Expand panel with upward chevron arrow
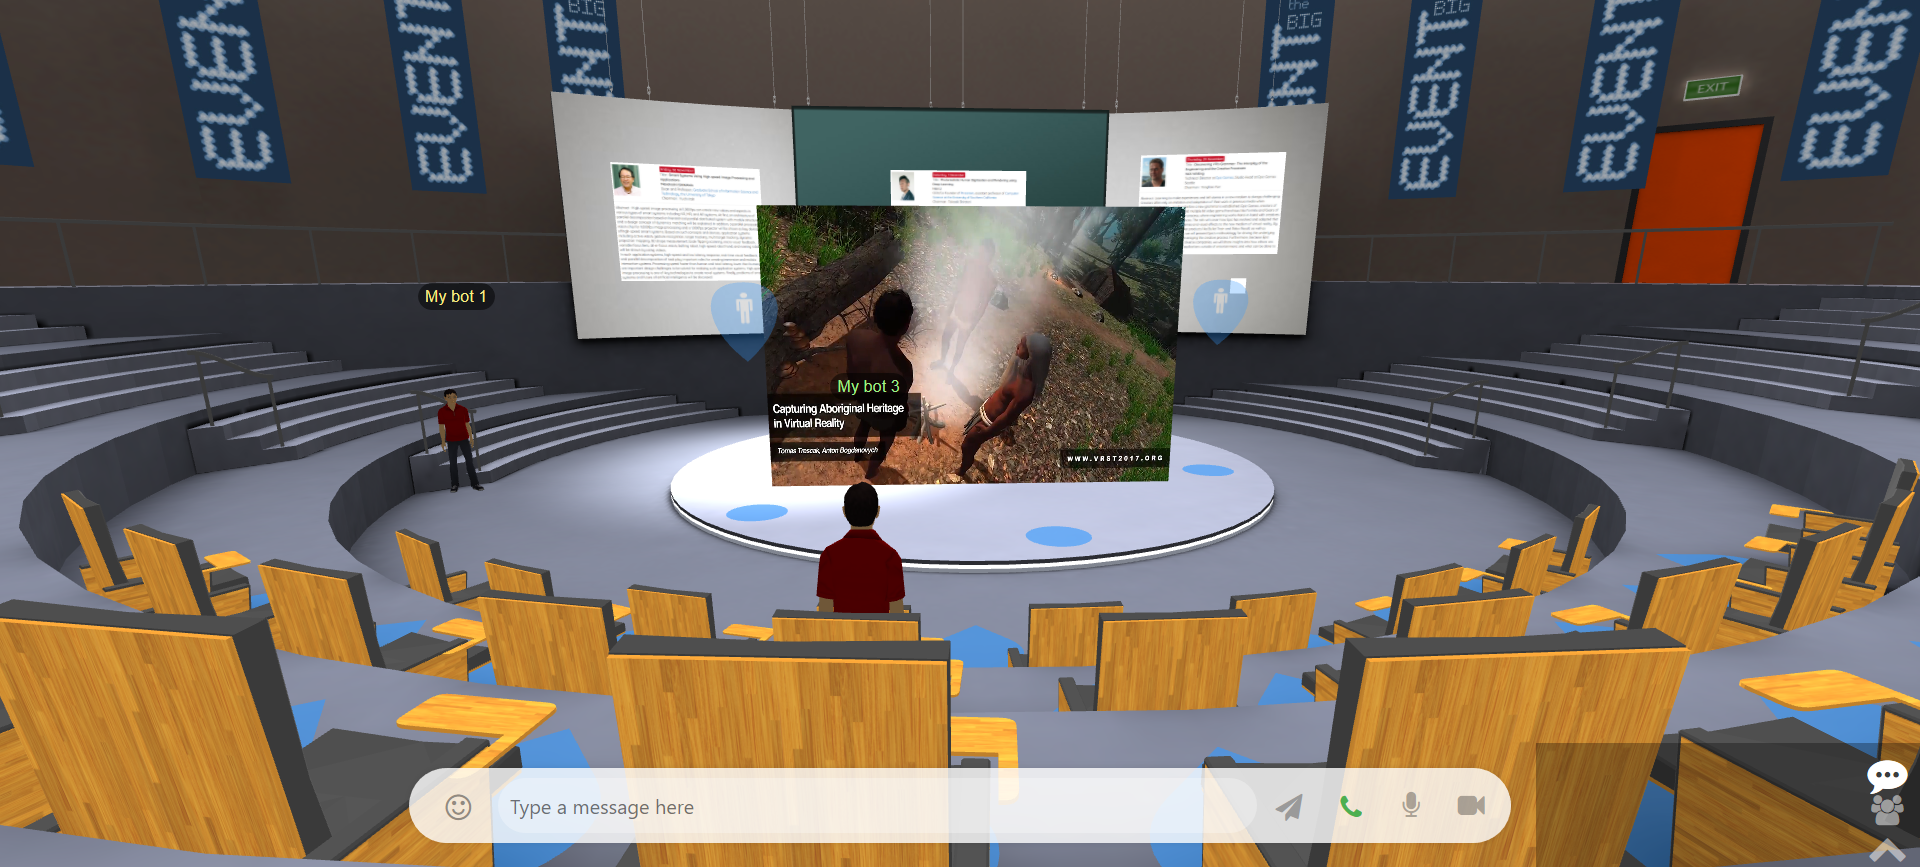 (x=1887, y=851)
